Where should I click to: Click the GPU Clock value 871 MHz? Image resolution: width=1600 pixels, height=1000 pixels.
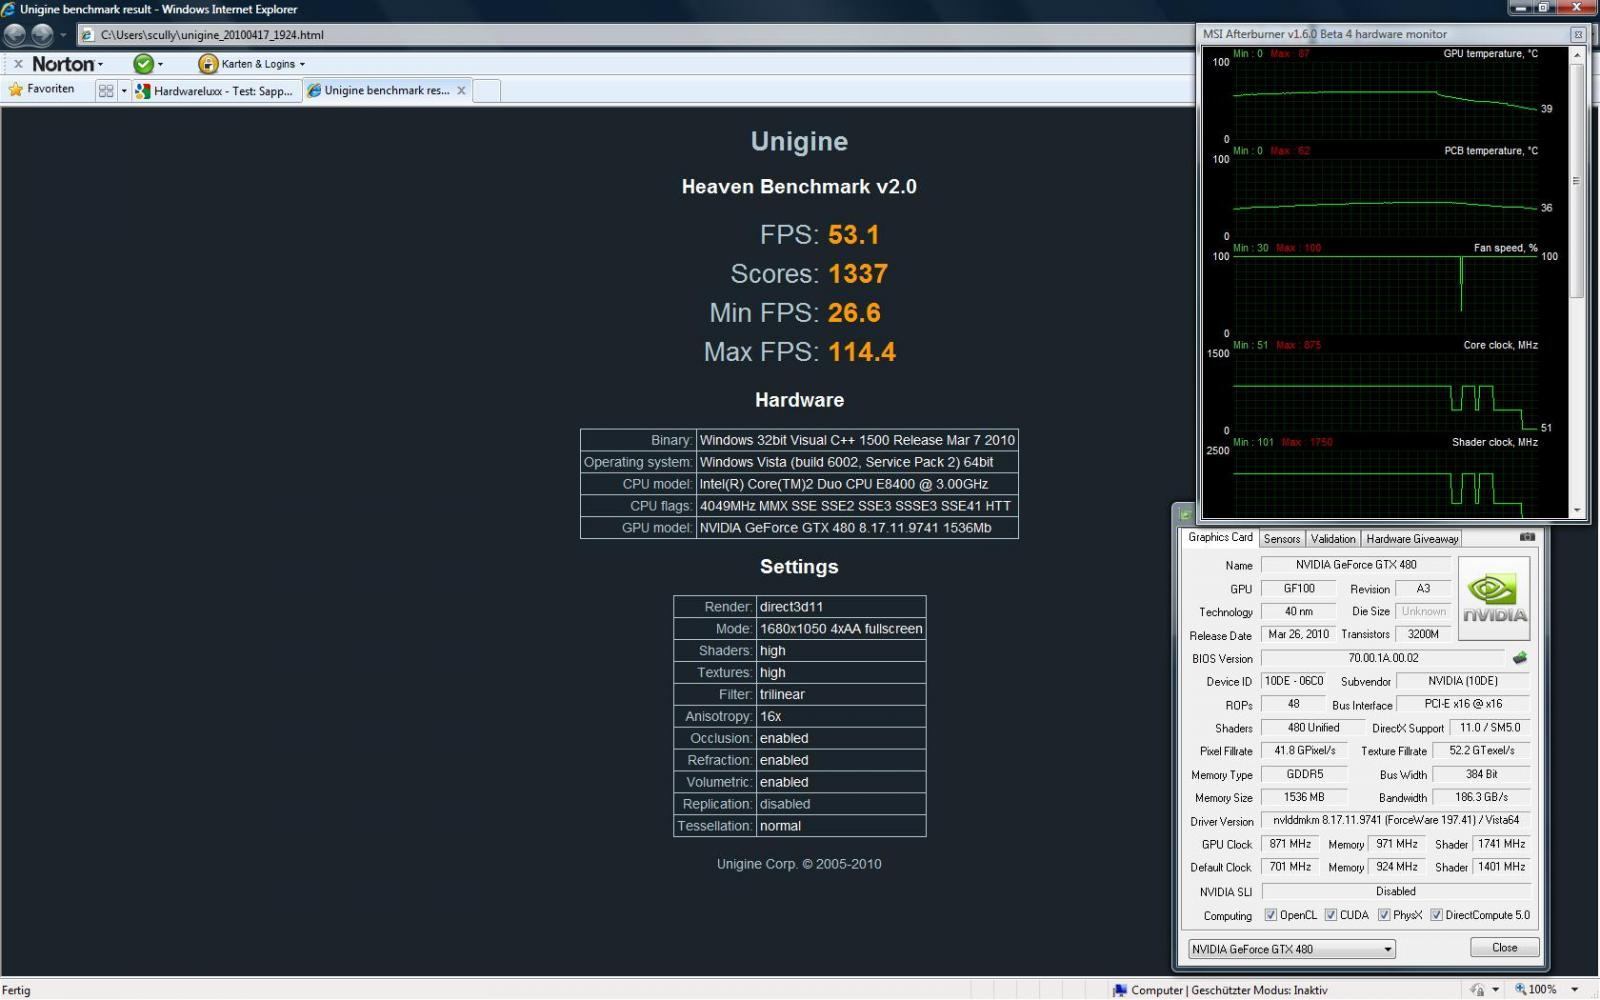pos(1290,844)
